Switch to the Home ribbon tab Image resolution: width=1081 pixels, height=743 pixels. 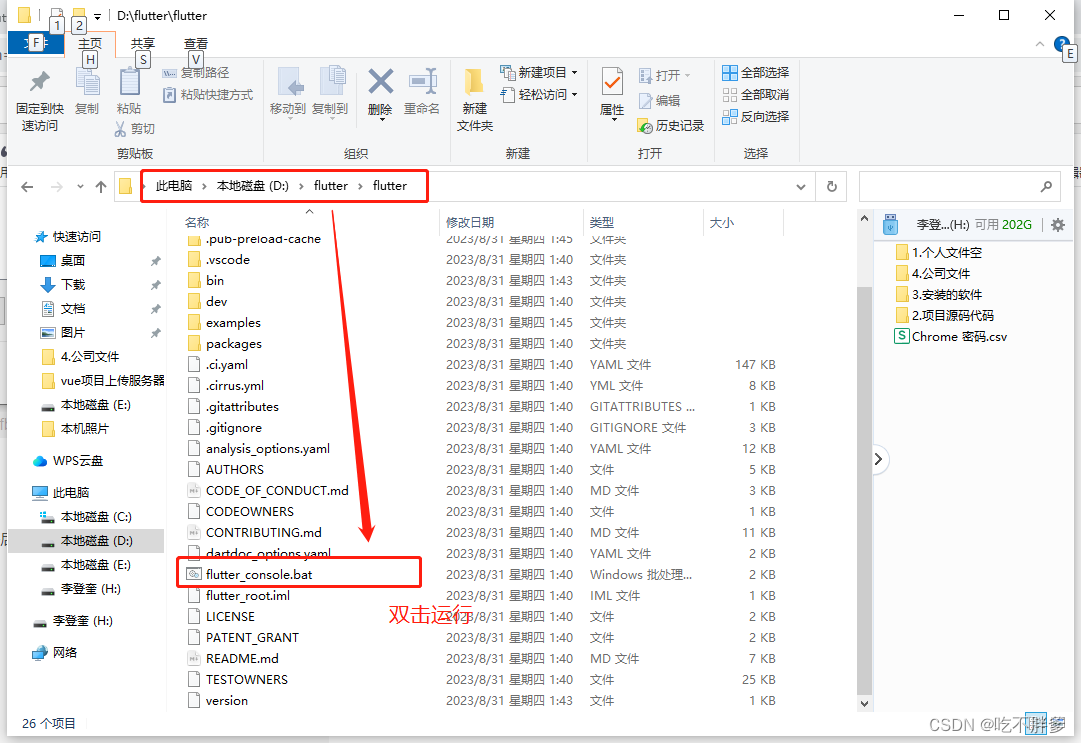(x=90, y=44)
